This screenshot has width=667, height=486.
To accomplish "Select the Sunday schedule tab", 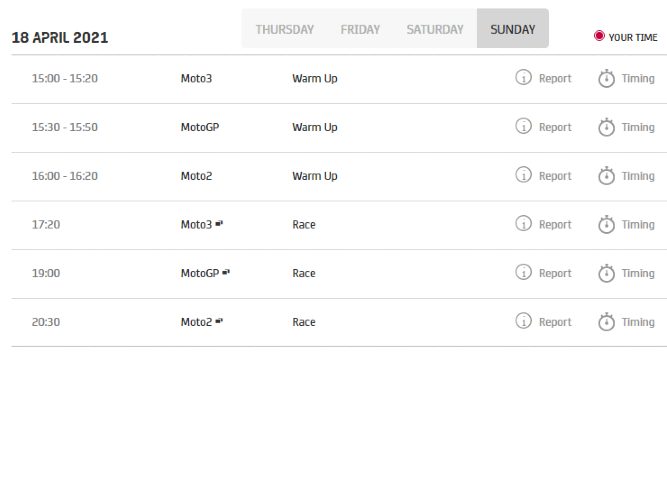I will (512, 30).
